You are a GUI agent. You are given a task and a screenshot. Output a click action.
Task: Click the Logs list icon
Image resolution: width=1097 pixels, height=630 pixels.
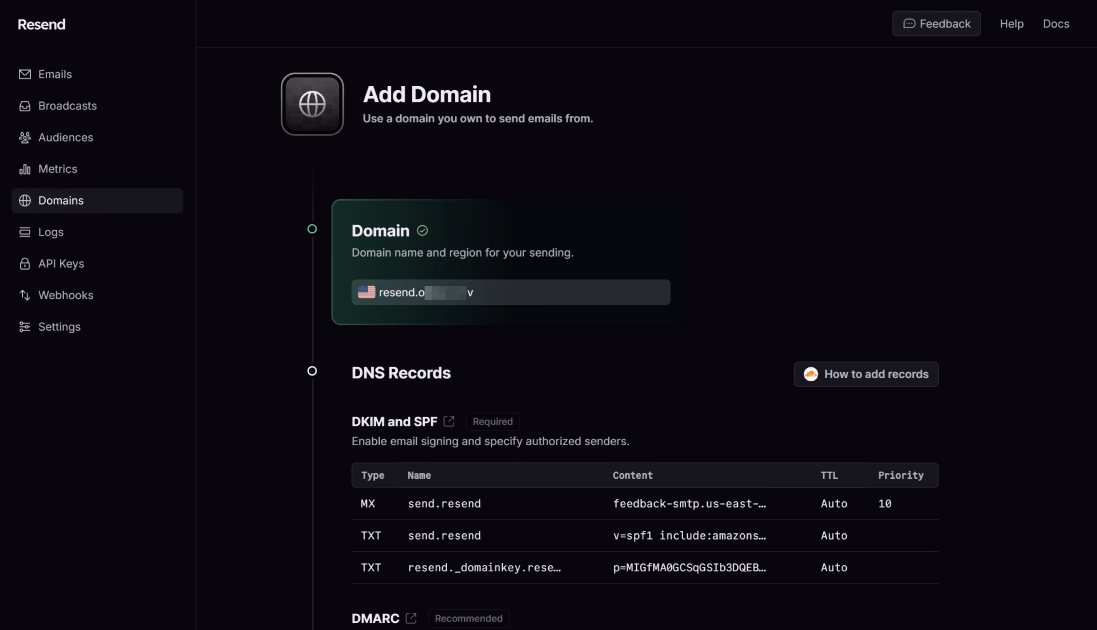pos(25,232)
